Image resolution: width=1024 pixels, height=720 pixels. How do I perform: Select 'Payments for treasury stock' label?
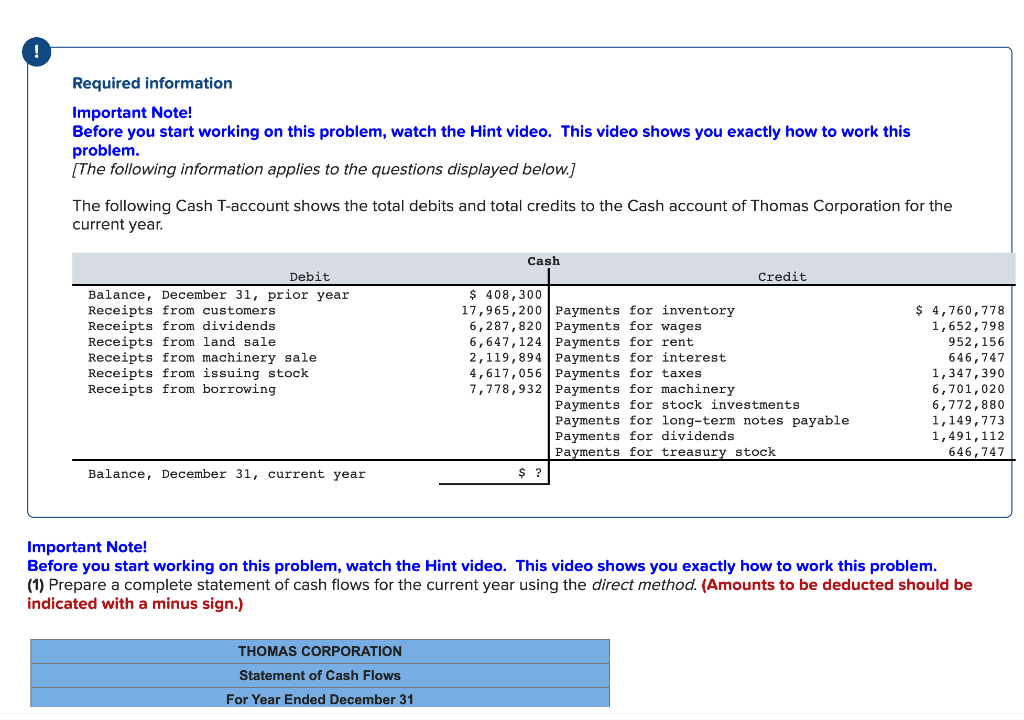[x=665, y=451]
